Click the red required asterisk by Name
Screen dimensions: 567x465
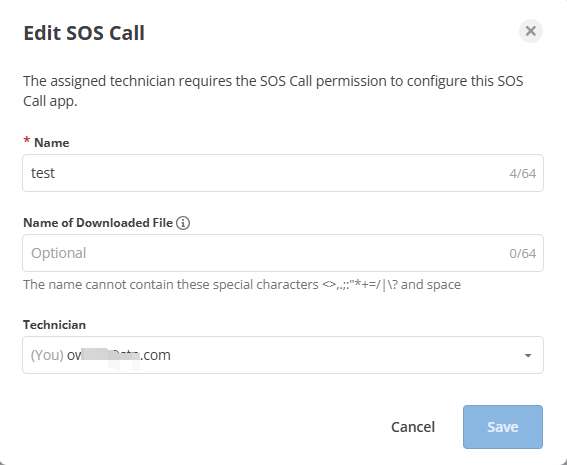[x=26, y=141]
